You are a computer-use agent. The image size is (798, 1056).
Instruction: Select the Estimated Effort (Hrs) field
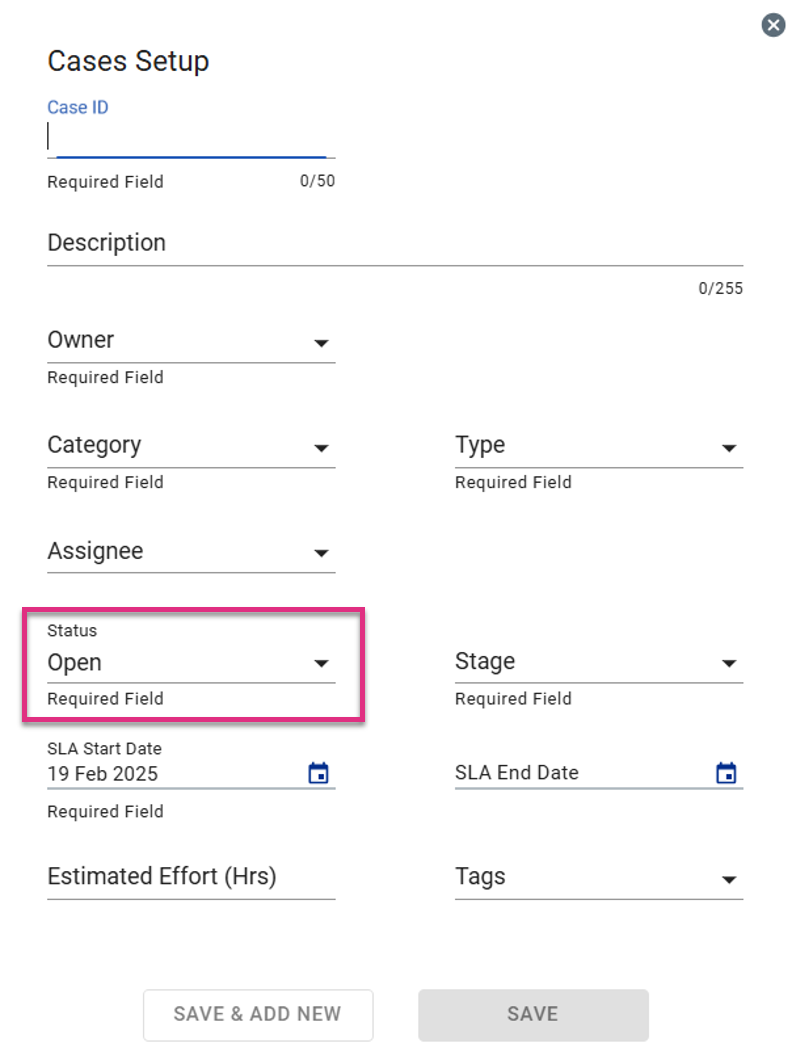(191, 878)
